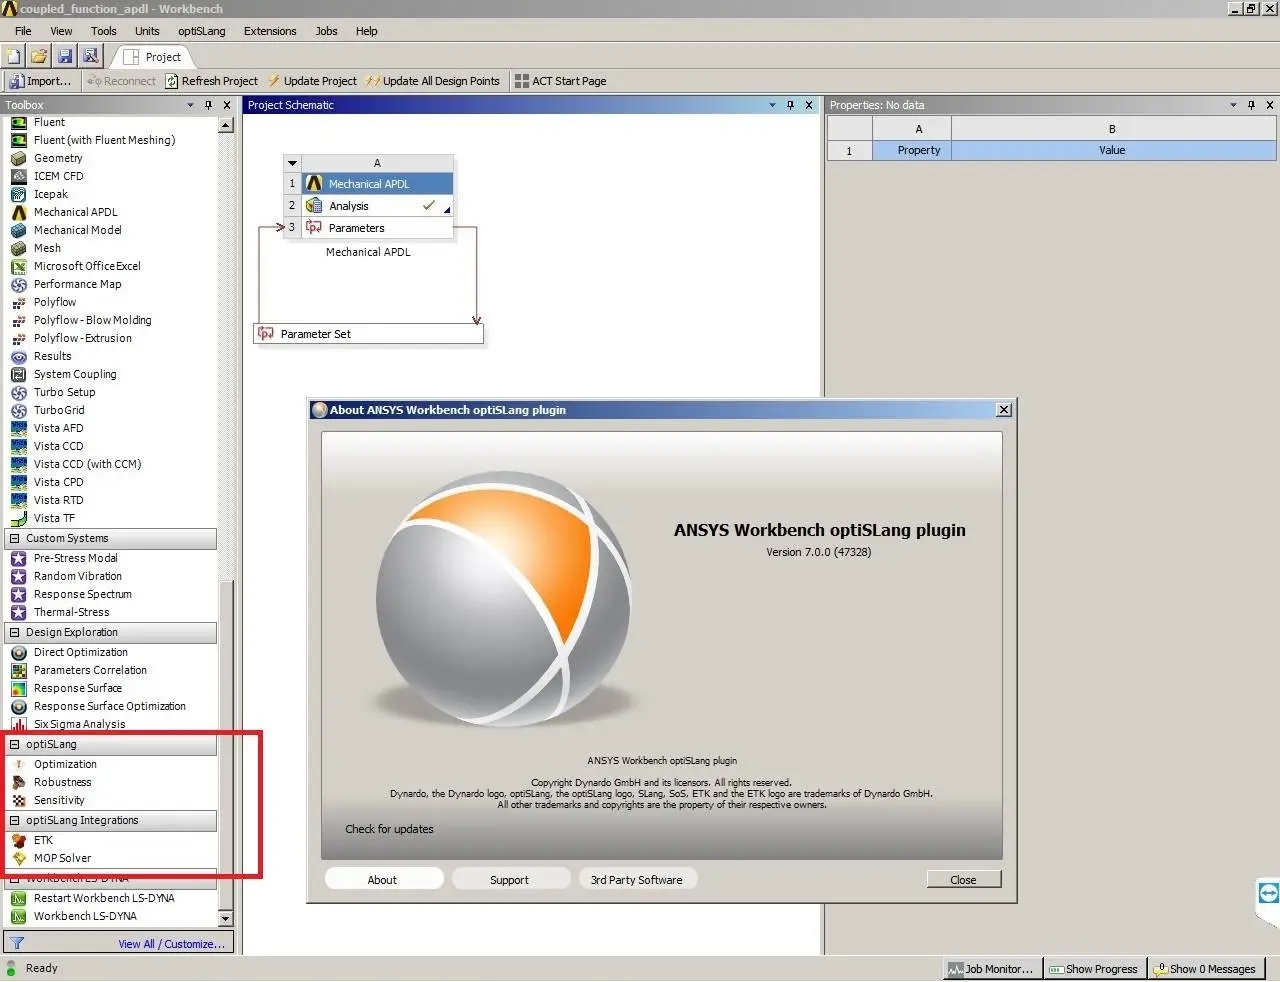Select the Vista AFD icon

(19, 428)
